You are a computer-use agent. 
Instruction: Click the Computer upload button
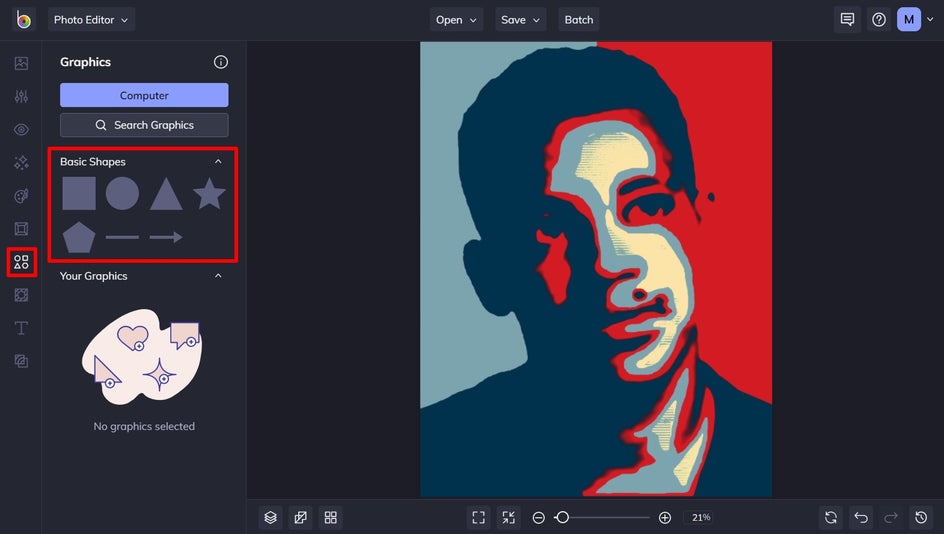click(x=144, y=95)
